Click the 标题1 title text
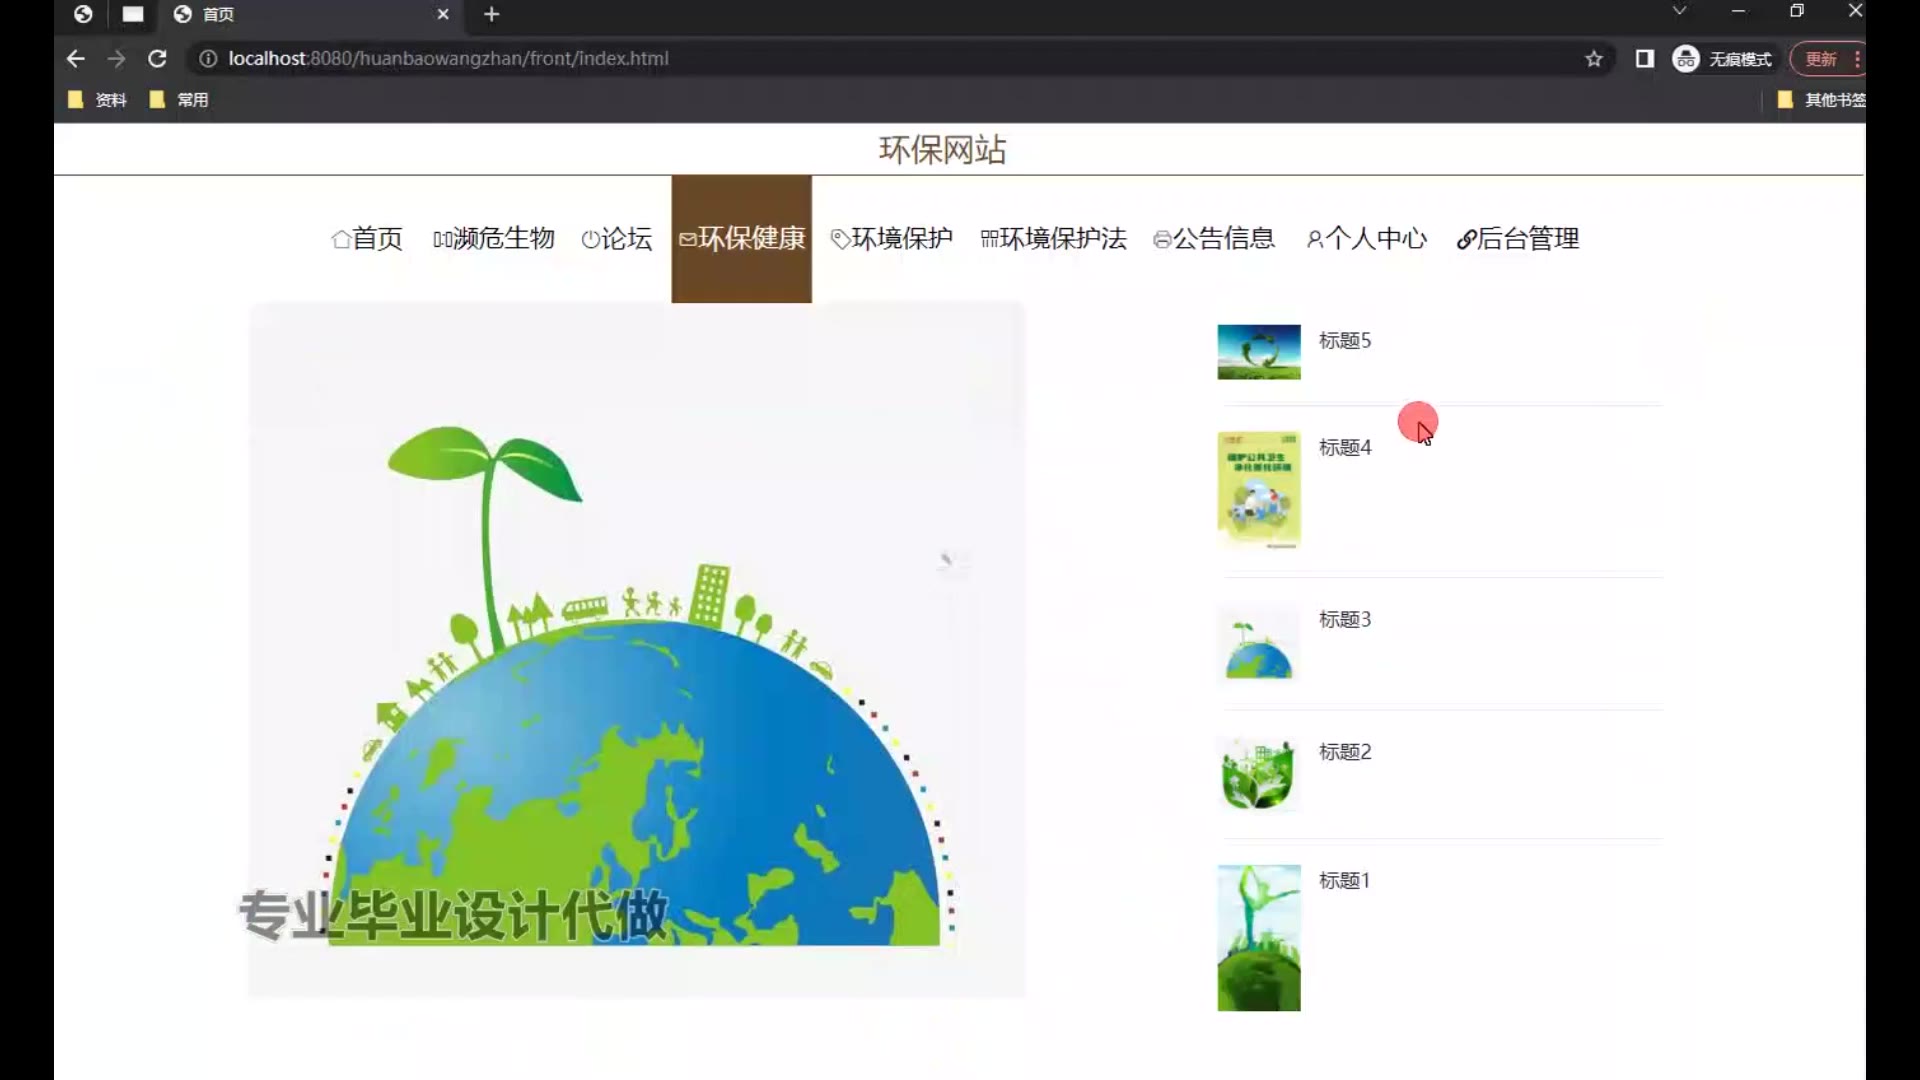This screenshot has height=1080, width=1920. pyautogui.click(x=1344, y=881)
